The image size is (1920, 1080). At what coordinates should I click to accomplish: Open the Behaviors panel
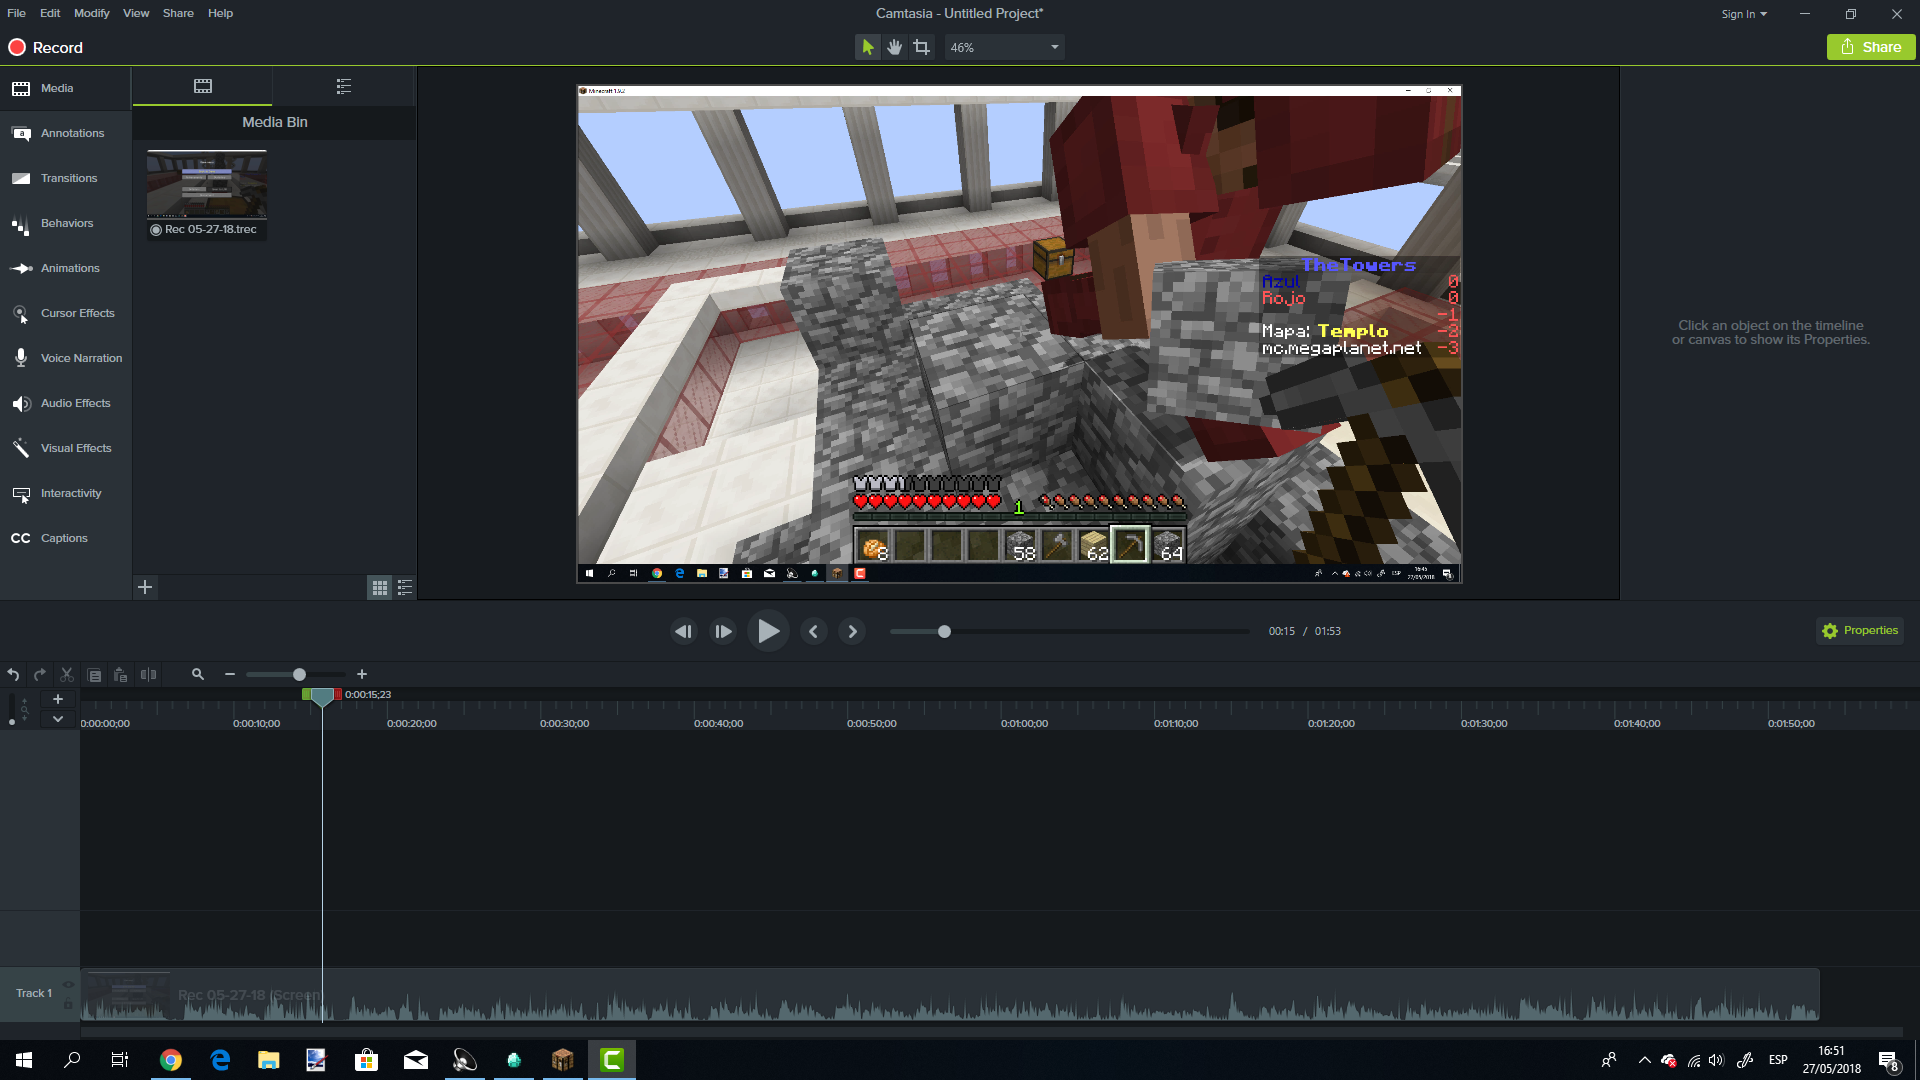point(65,223)
